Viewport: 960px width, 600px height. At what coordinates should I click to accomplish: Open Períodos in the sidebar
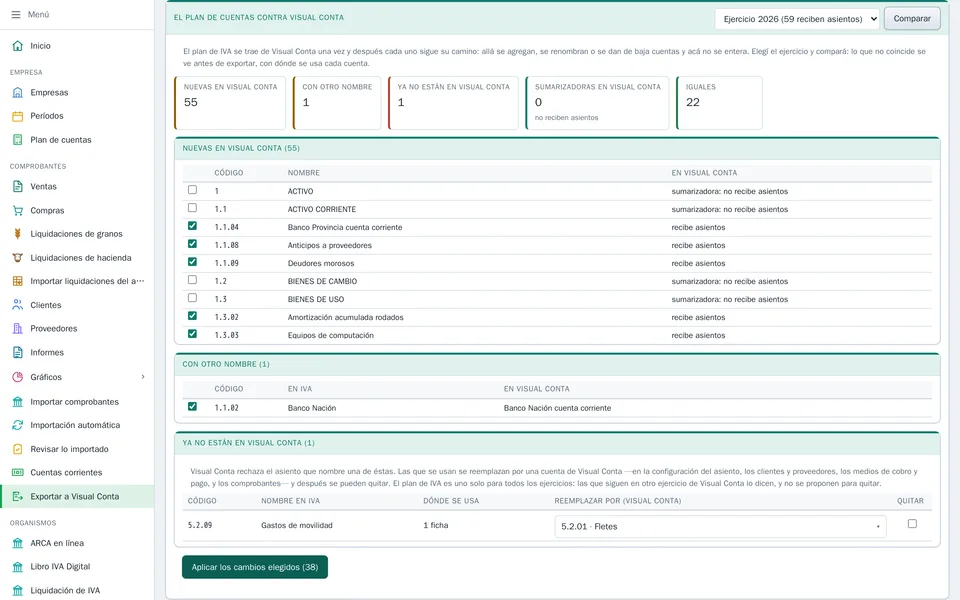77,116
